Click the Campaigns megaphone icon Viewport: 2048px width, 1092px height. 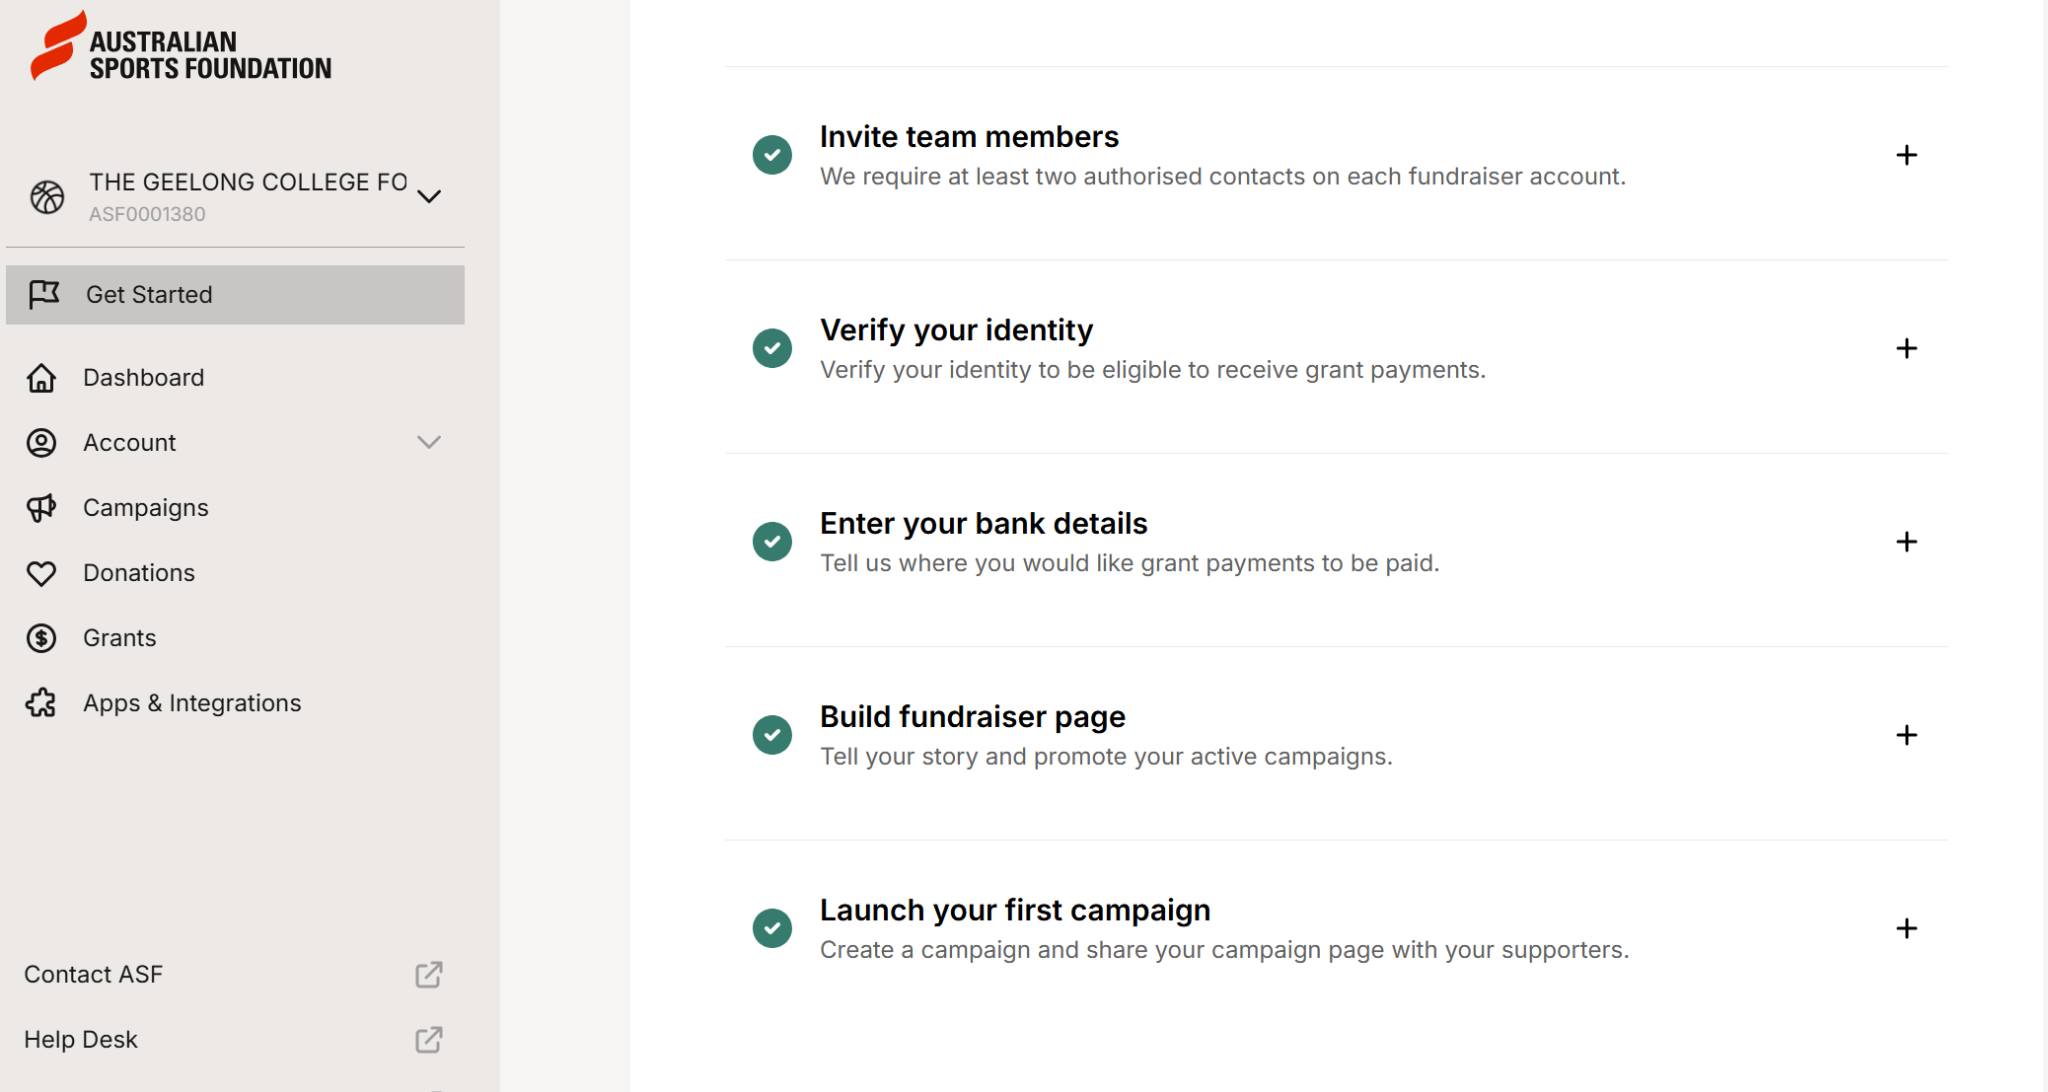click(x=41, y=508)
